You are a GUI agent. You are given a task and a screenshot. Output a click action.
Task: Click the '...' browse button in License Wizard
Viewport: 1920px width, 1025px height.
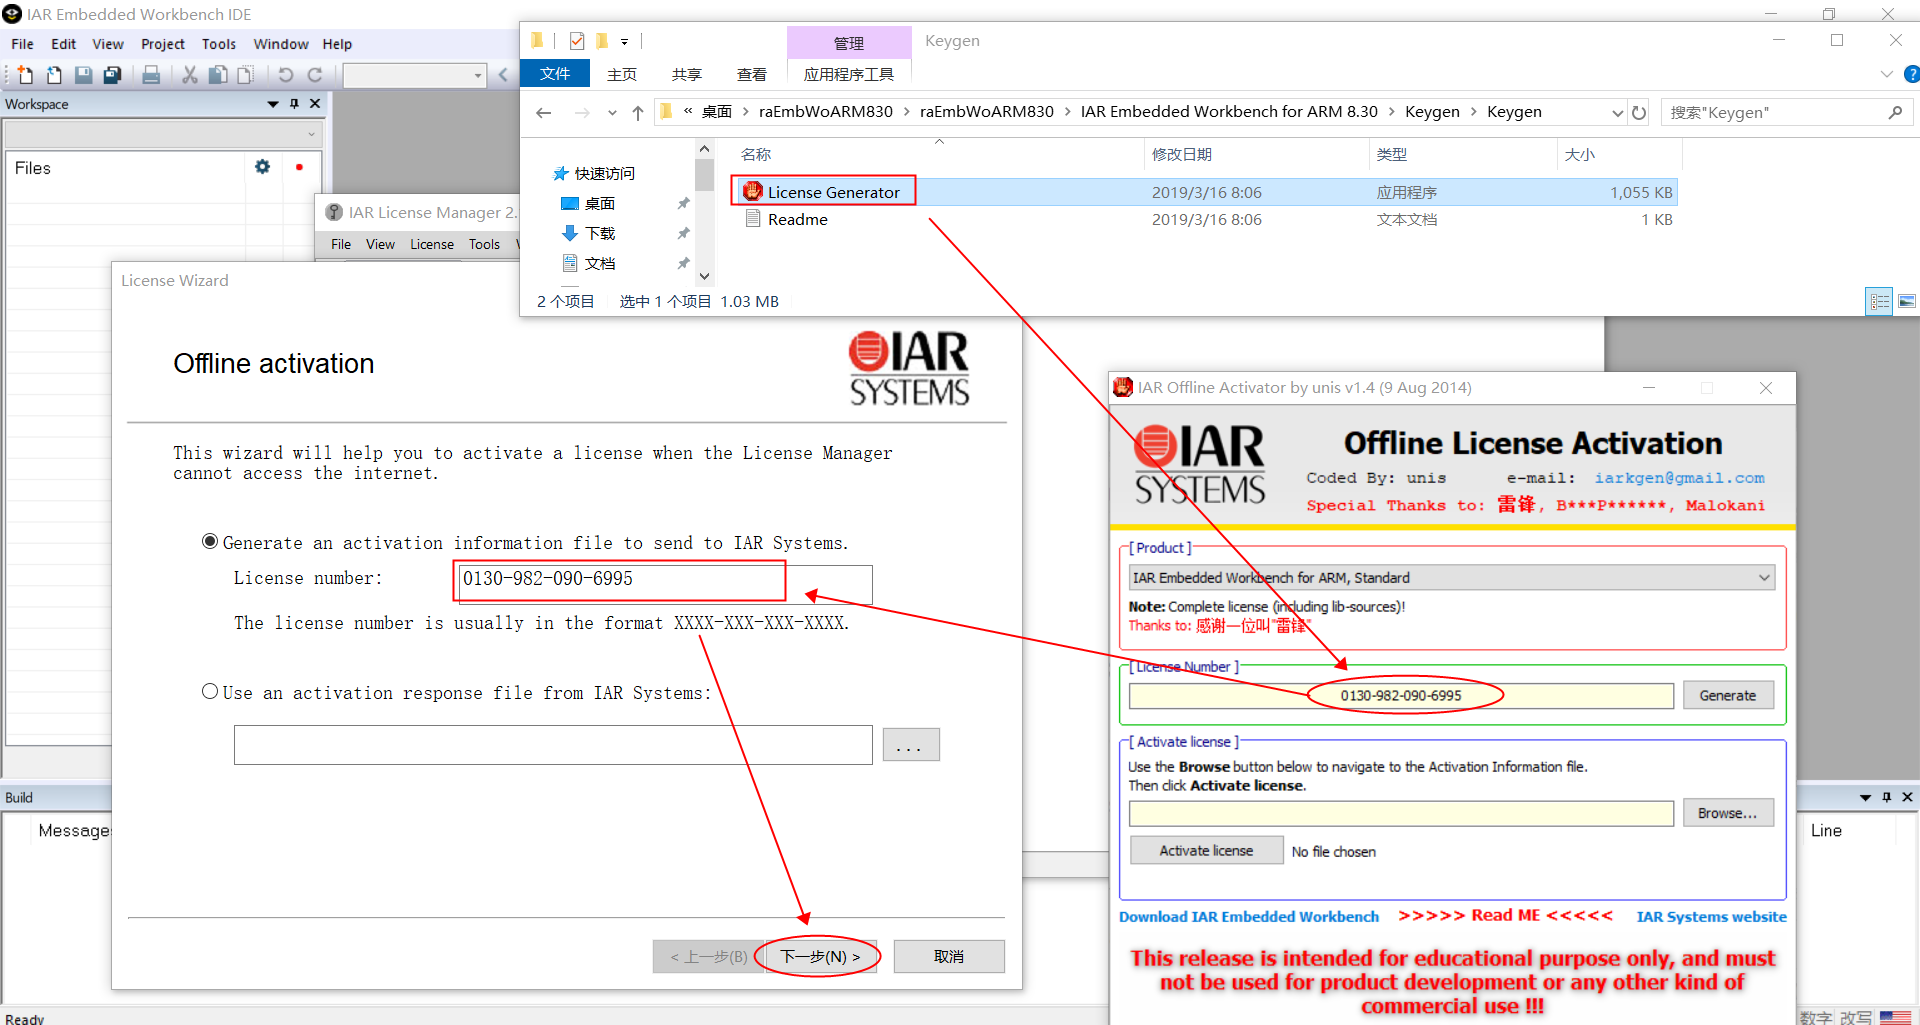pyautogui.click(x=910, y=744)
